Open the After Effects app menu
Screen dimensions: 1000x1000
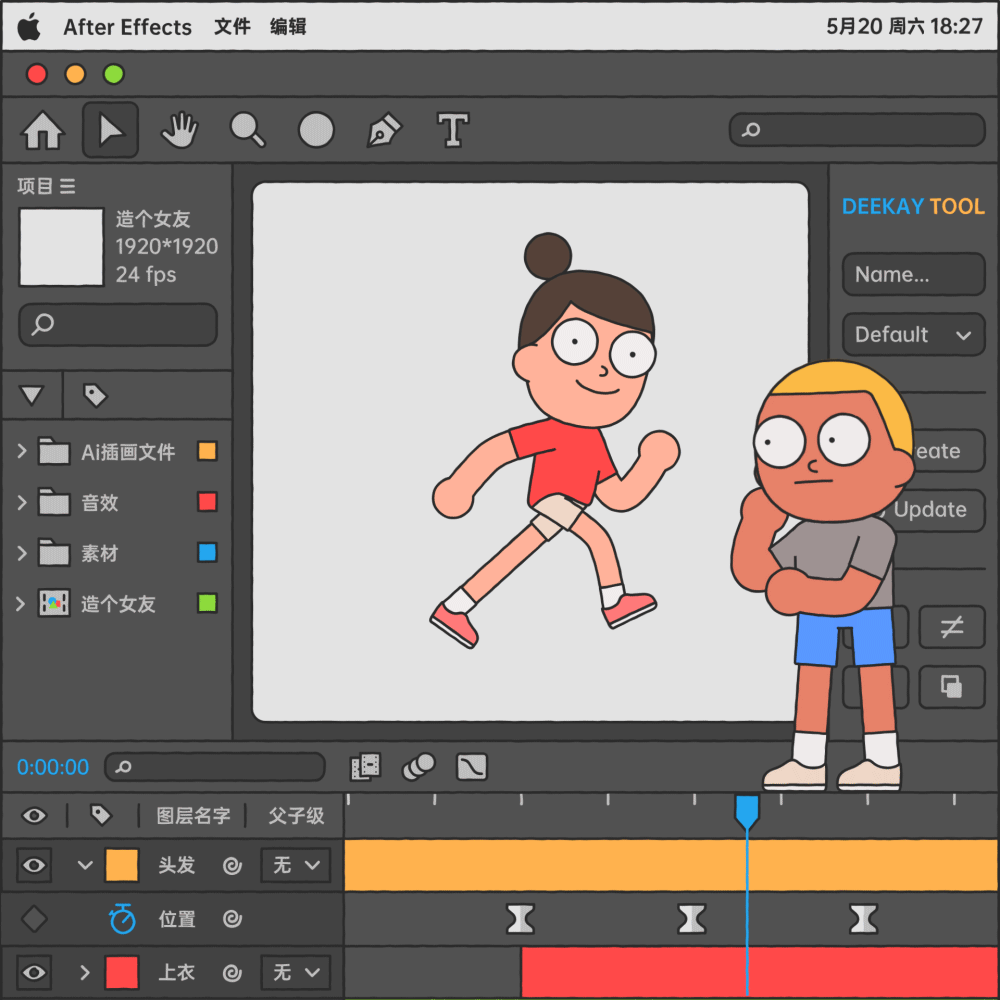[x=128, y=27]
